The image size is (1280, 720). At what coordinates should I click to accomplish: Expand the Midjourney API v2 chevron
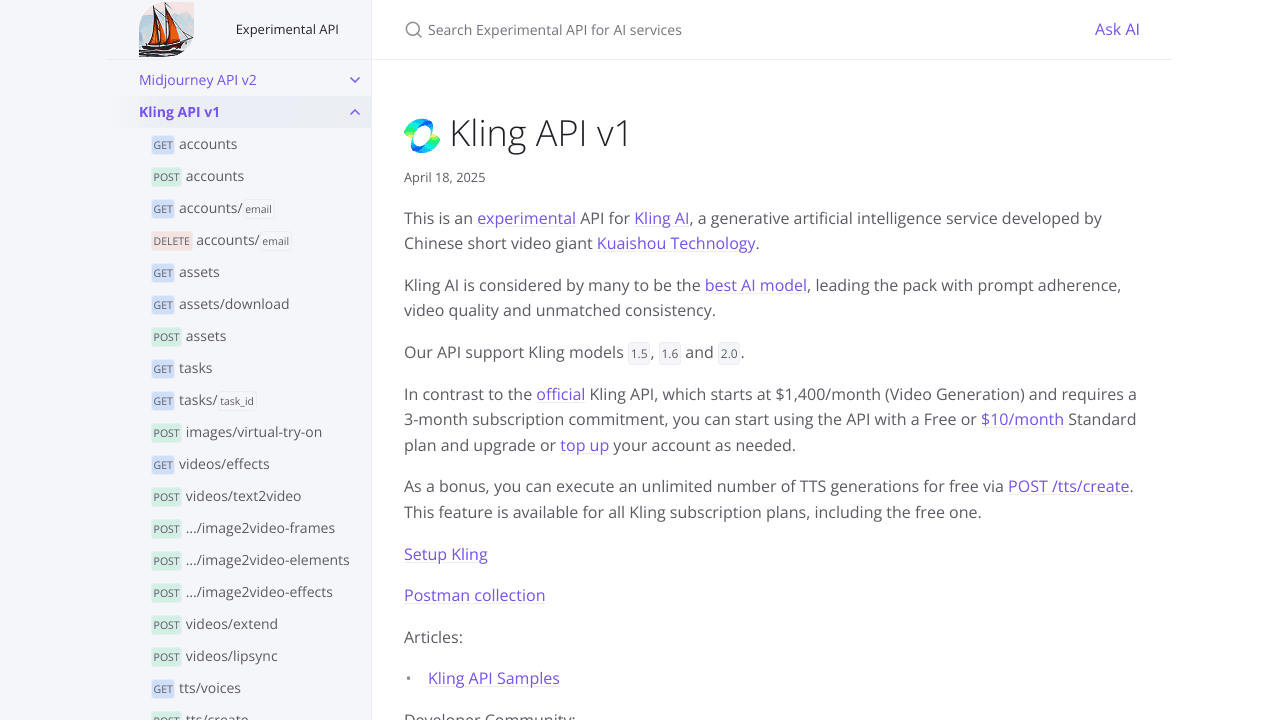tap(355, 80)
